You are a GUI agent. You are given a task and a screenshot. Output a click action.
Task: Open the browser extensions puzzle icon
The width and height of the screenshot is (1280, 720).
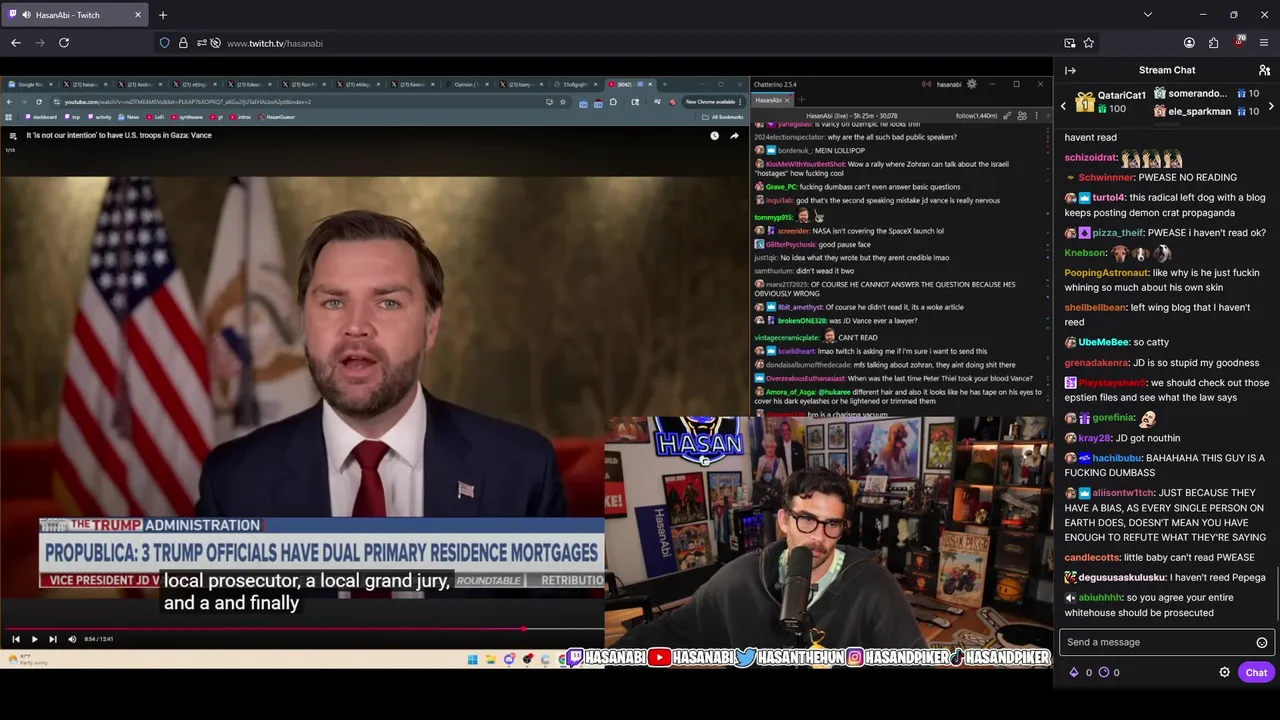pyautogui.click(x=1213, y=43)
